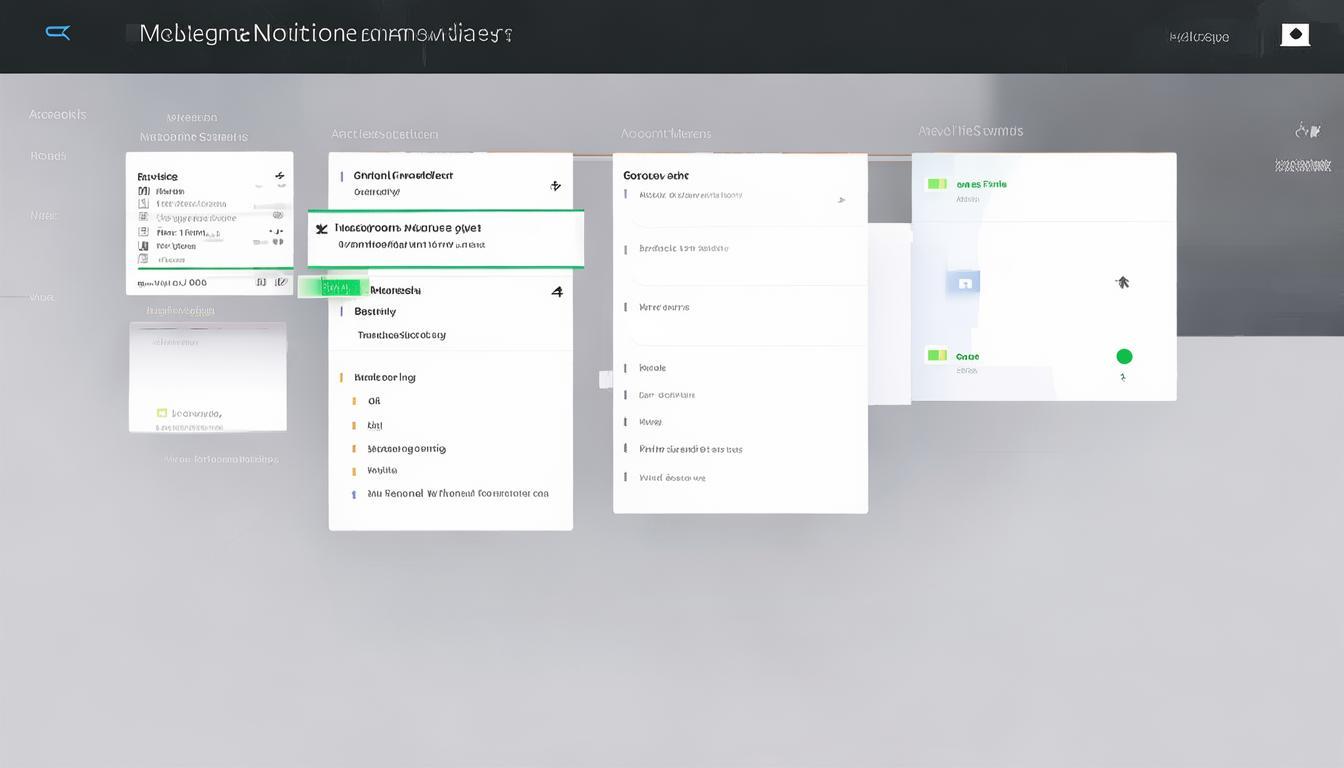Click the blue folder icon in the rightmost card
This screenshot has width=1344, height=768.
pos(964,283)
